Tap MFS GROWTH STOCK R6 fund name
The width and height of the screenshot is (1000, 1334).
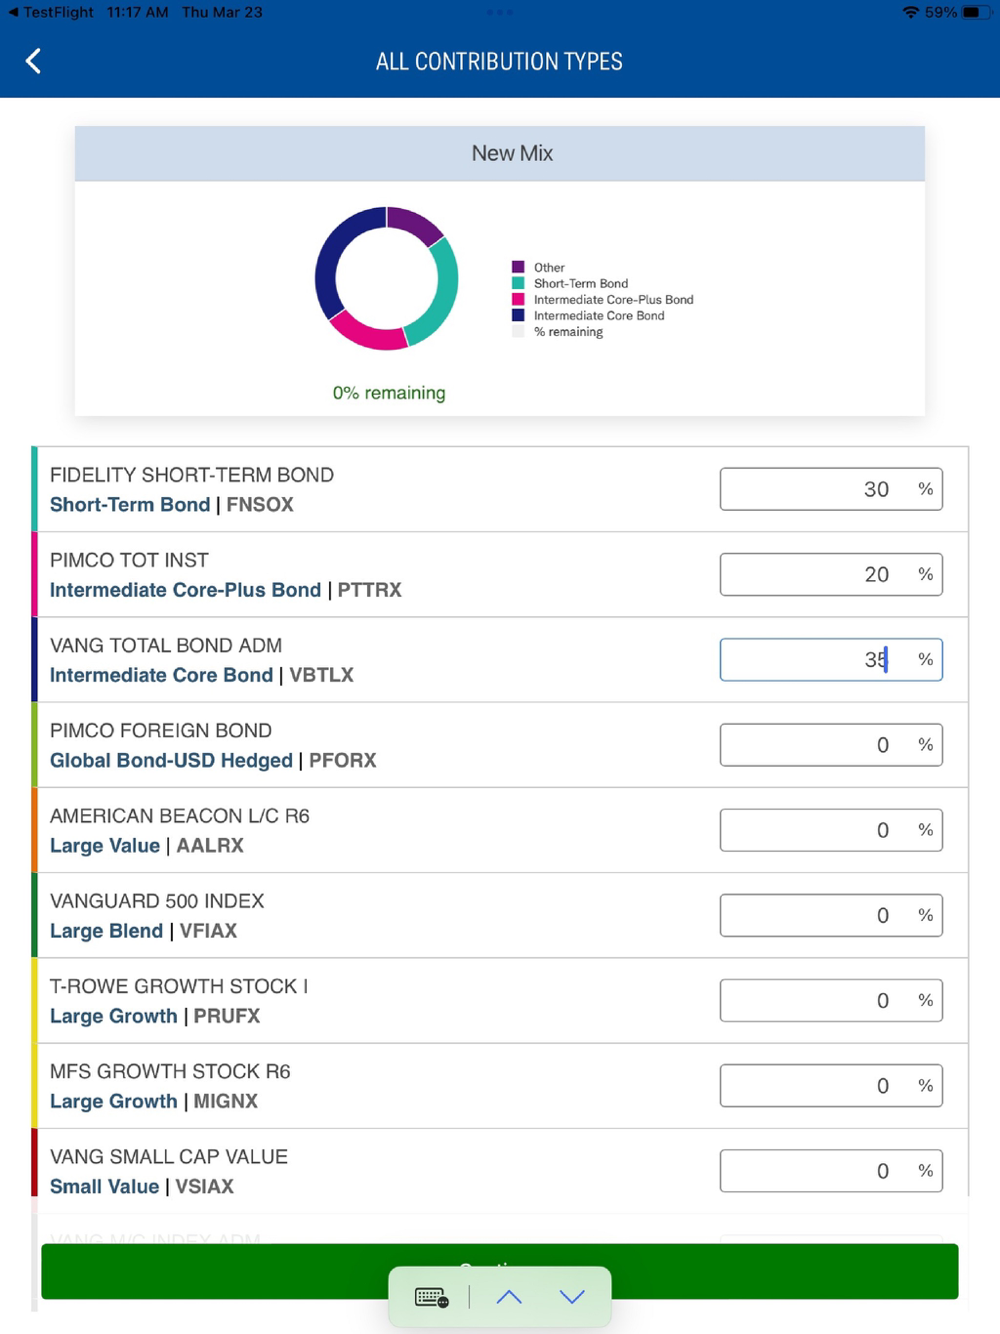point(170,1071)
